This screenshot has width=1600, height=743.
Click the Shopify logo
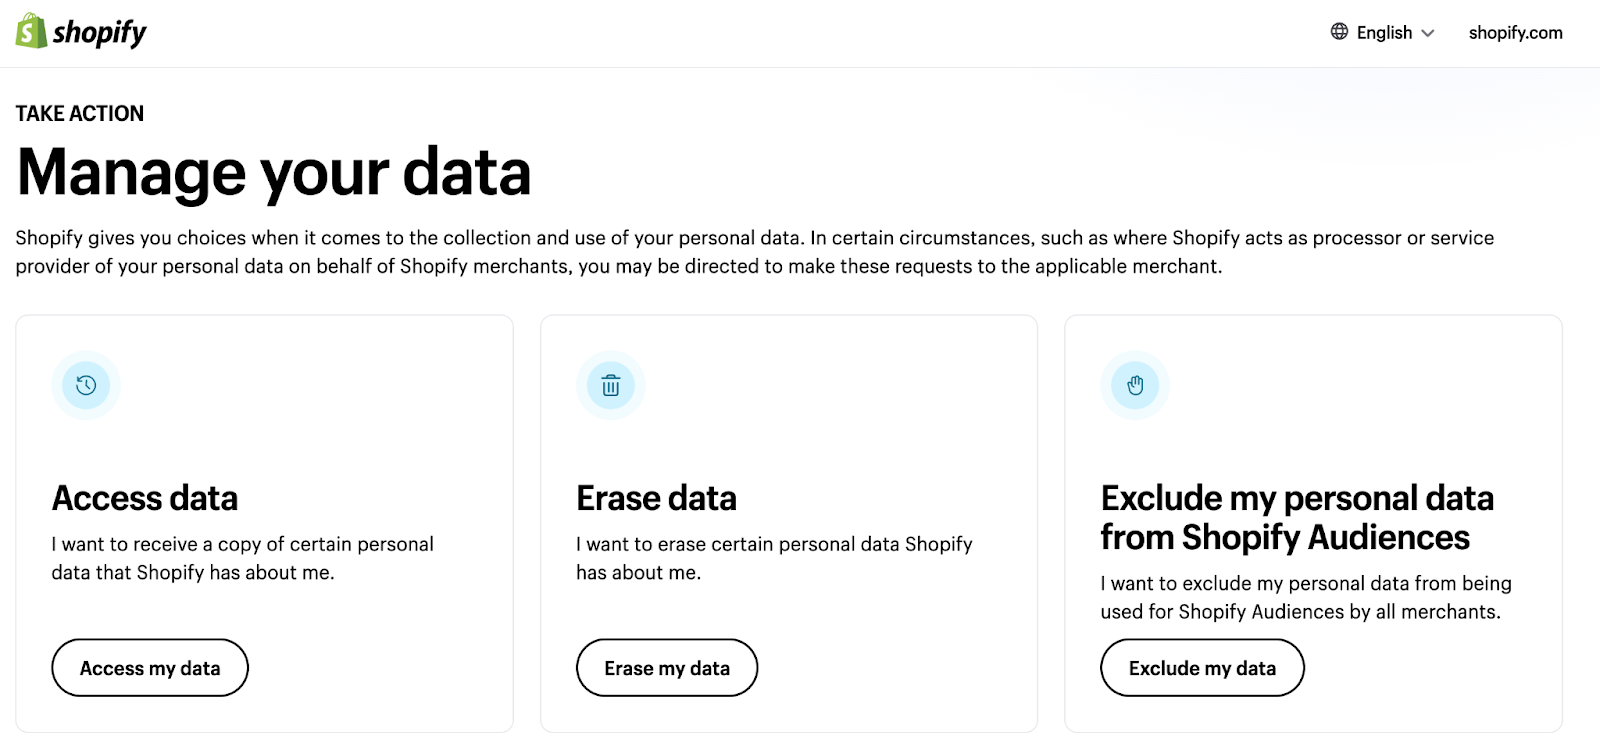[80, 31]
